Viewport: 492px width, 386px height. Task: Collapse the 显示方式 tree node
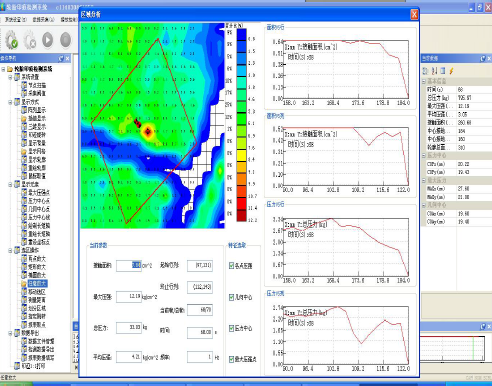(x=10, y=102)
